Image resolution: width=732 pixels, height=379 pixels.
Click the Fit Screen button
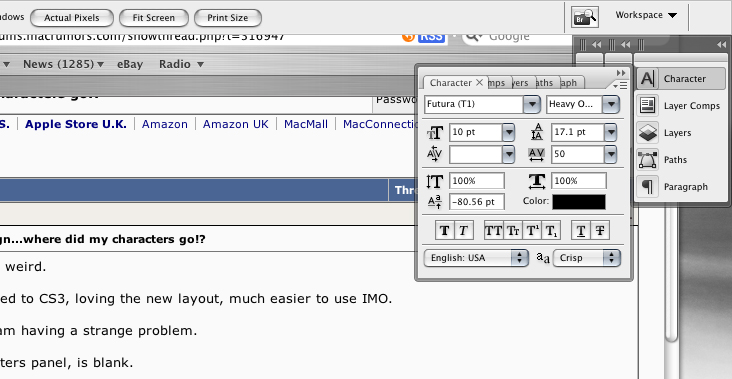pyautogui.click(x=154, y=18)
